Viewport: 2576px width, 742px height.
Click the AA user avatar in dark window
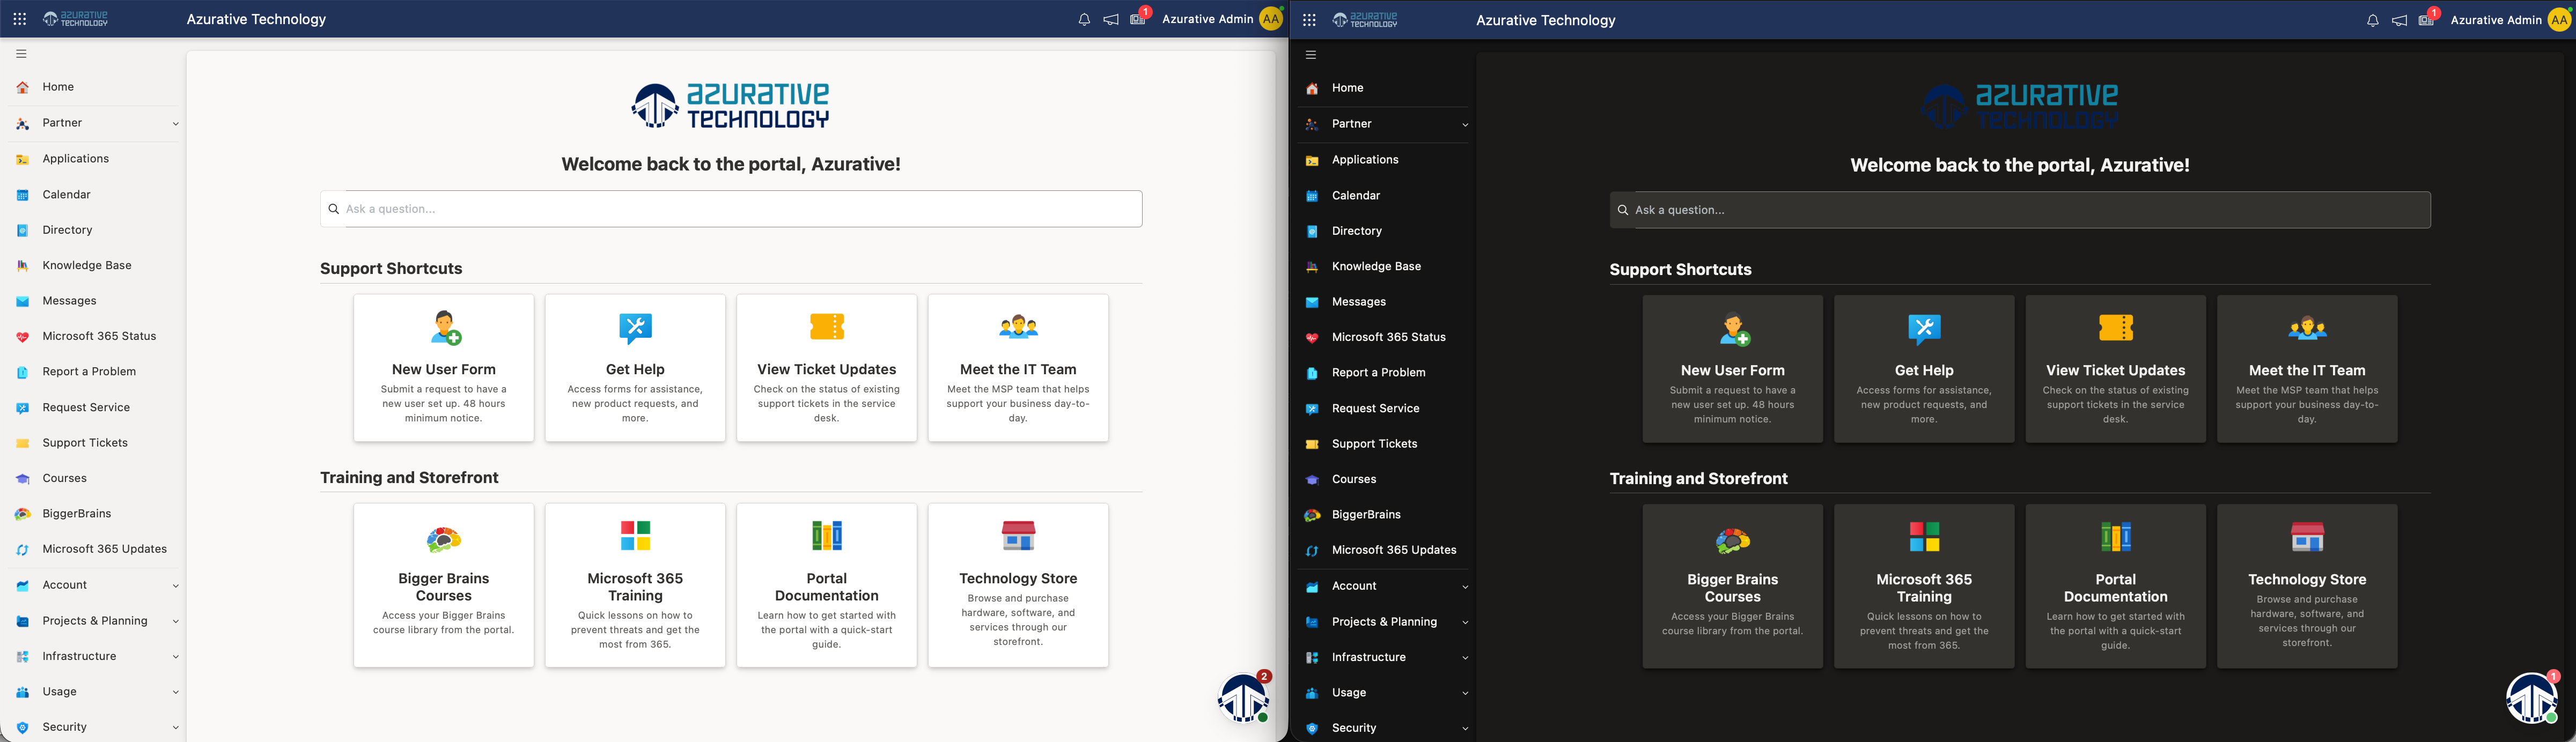(x=2560, y=20)
